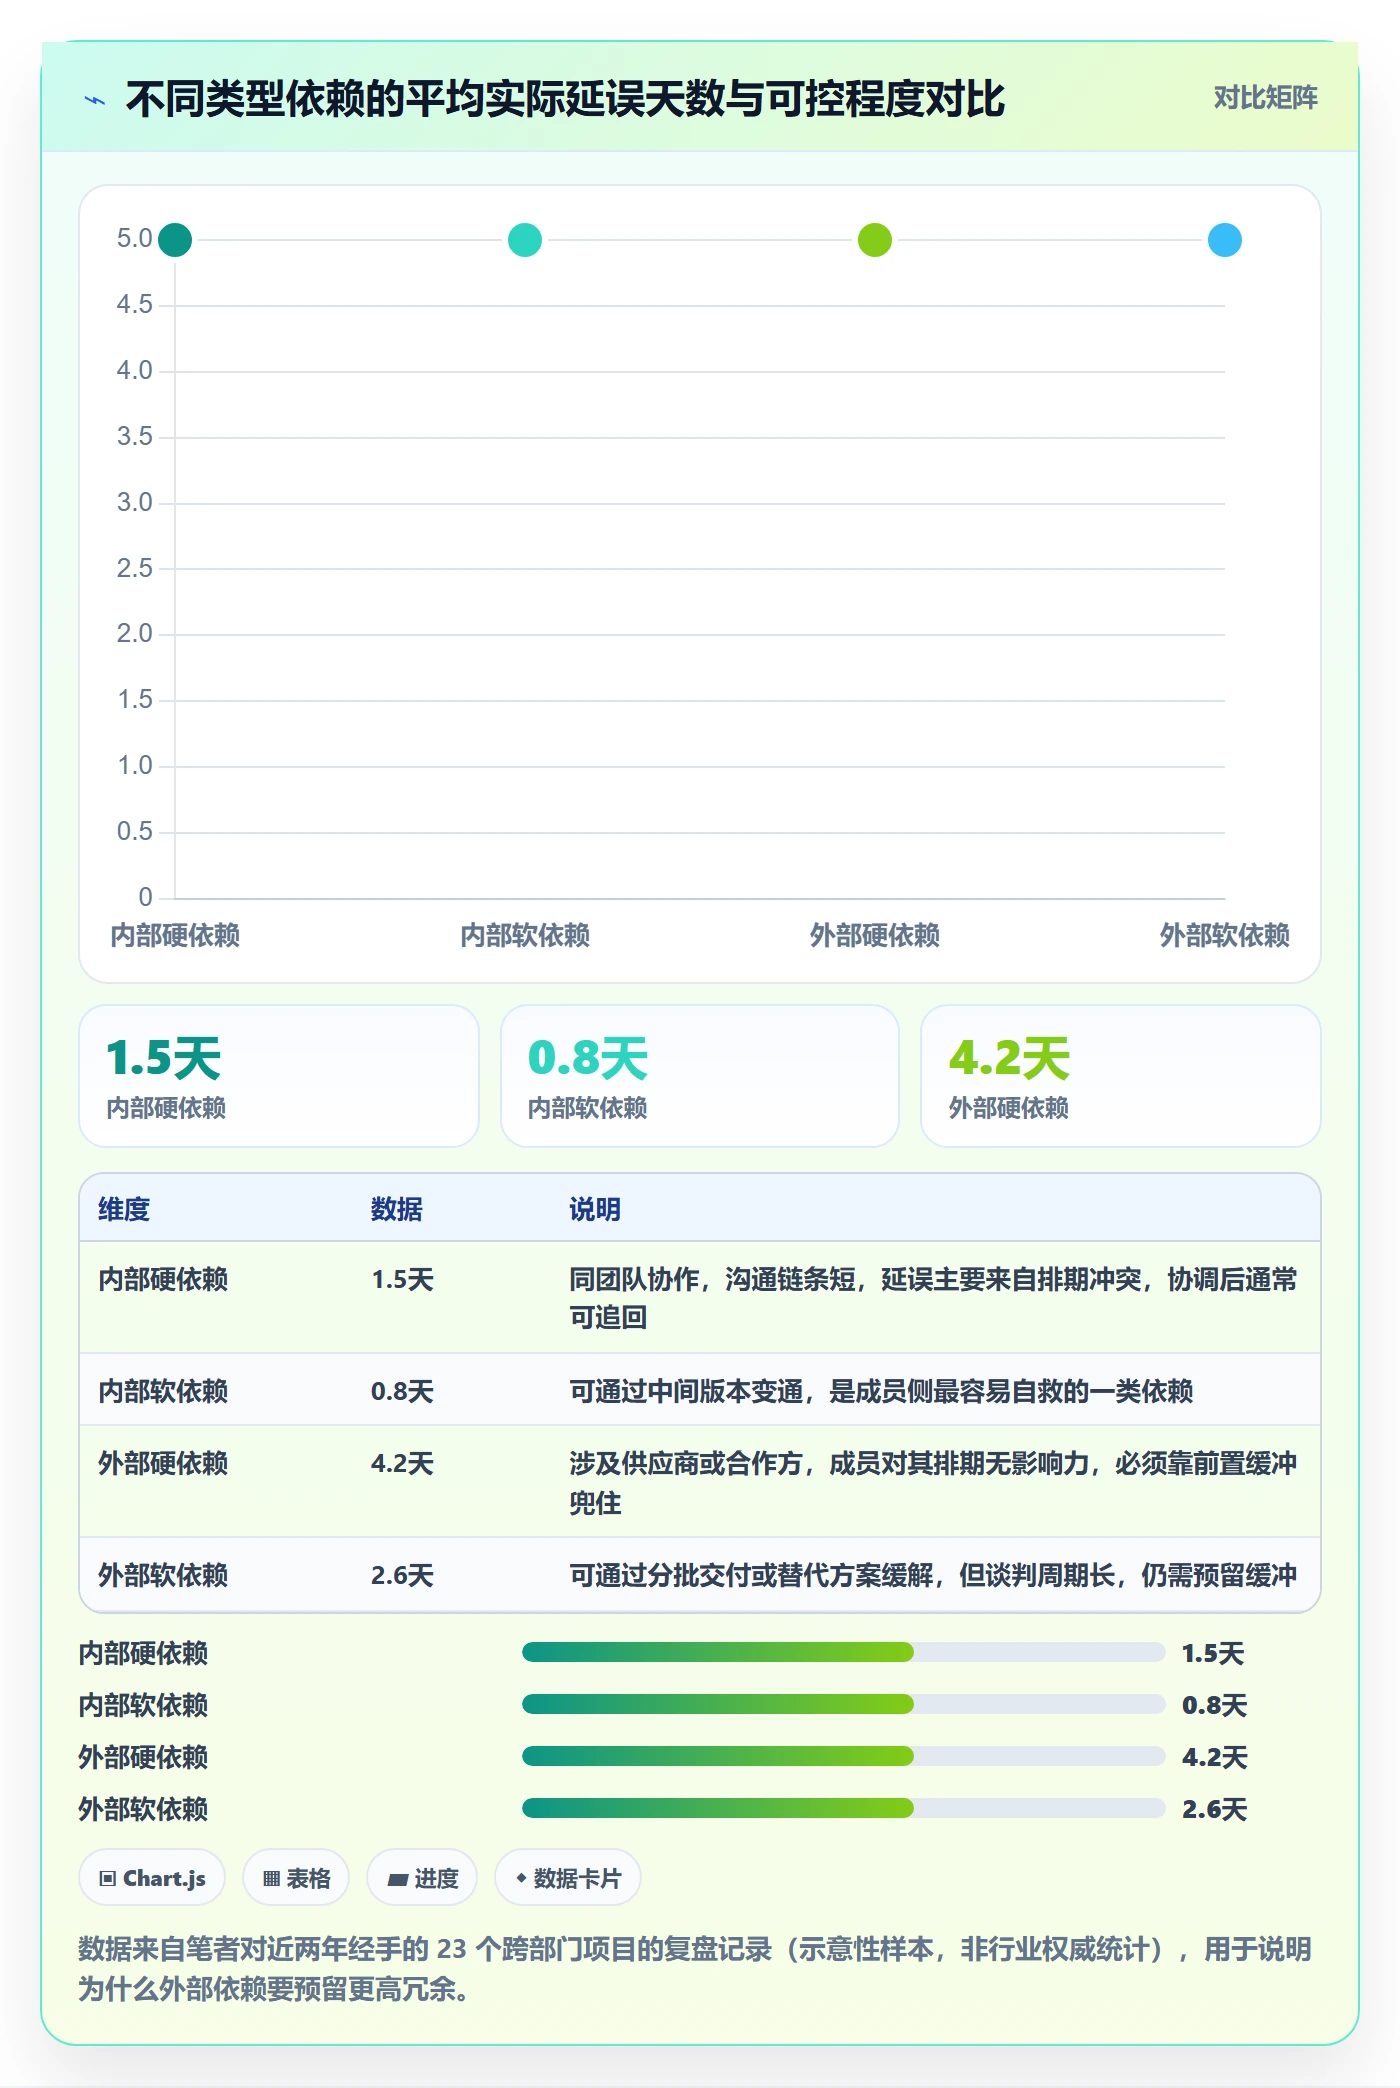Select the 表格 tag chip
1400x2088 pixels.
click(x=296, y=1878)
